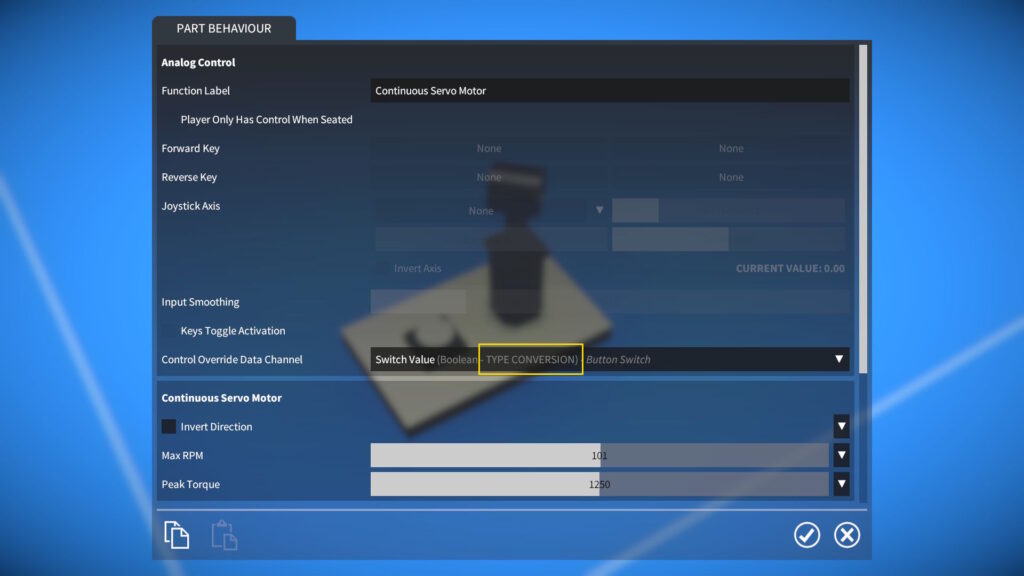Image resolution: width=1024 pixels, height=576 pixels.
Task: Enable Keys Toggle Activation
Action: 170,331
